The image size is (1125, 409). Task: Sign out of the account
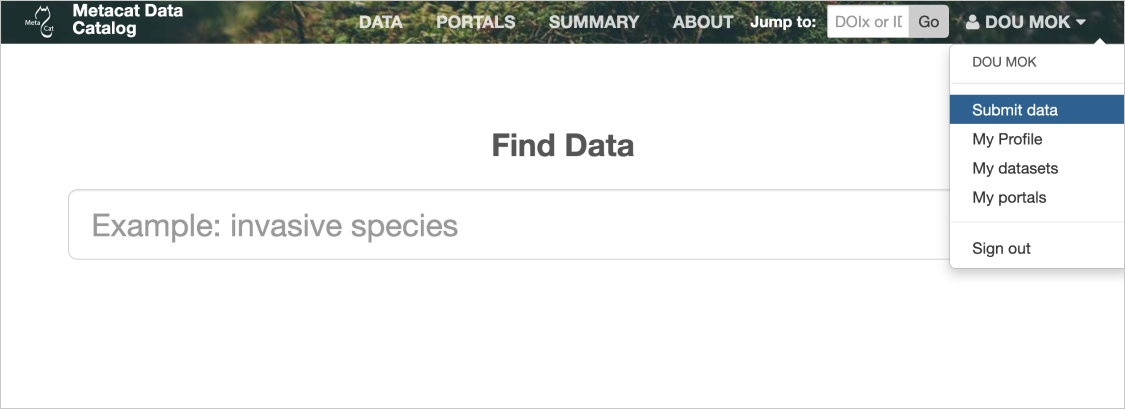point(1001,248)
